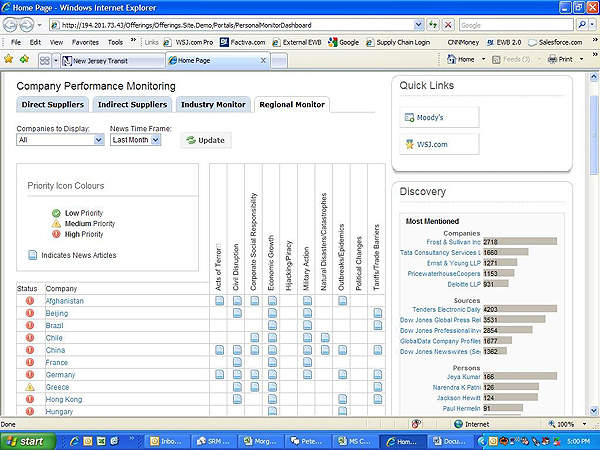Open Brazil Tariffs/Trade Barriers news icon
Image resolution: width=600 pixels, height=450 pixels.
tap(378, 326)
